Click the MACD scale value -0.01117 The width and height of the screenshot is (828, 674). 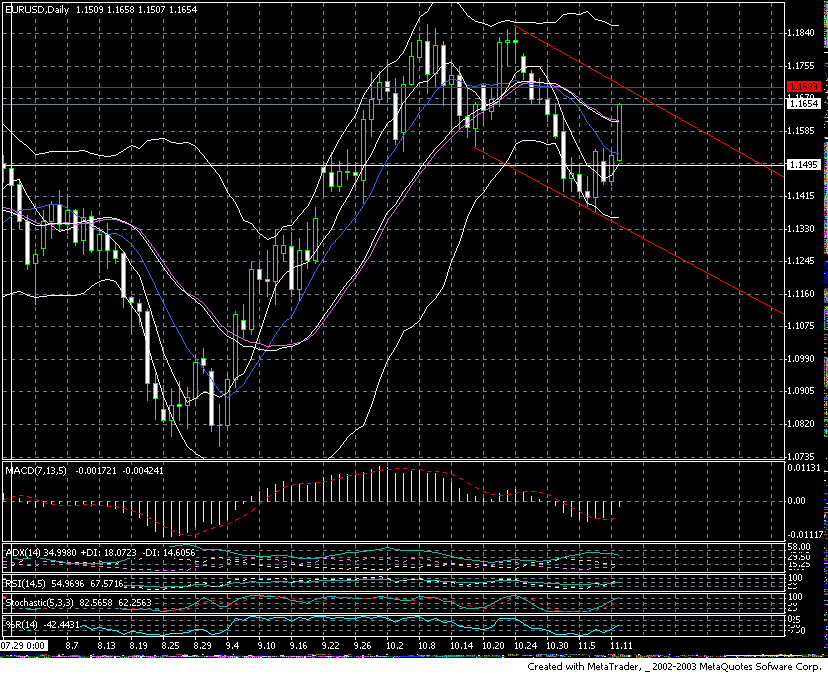[x=804, y=535]
